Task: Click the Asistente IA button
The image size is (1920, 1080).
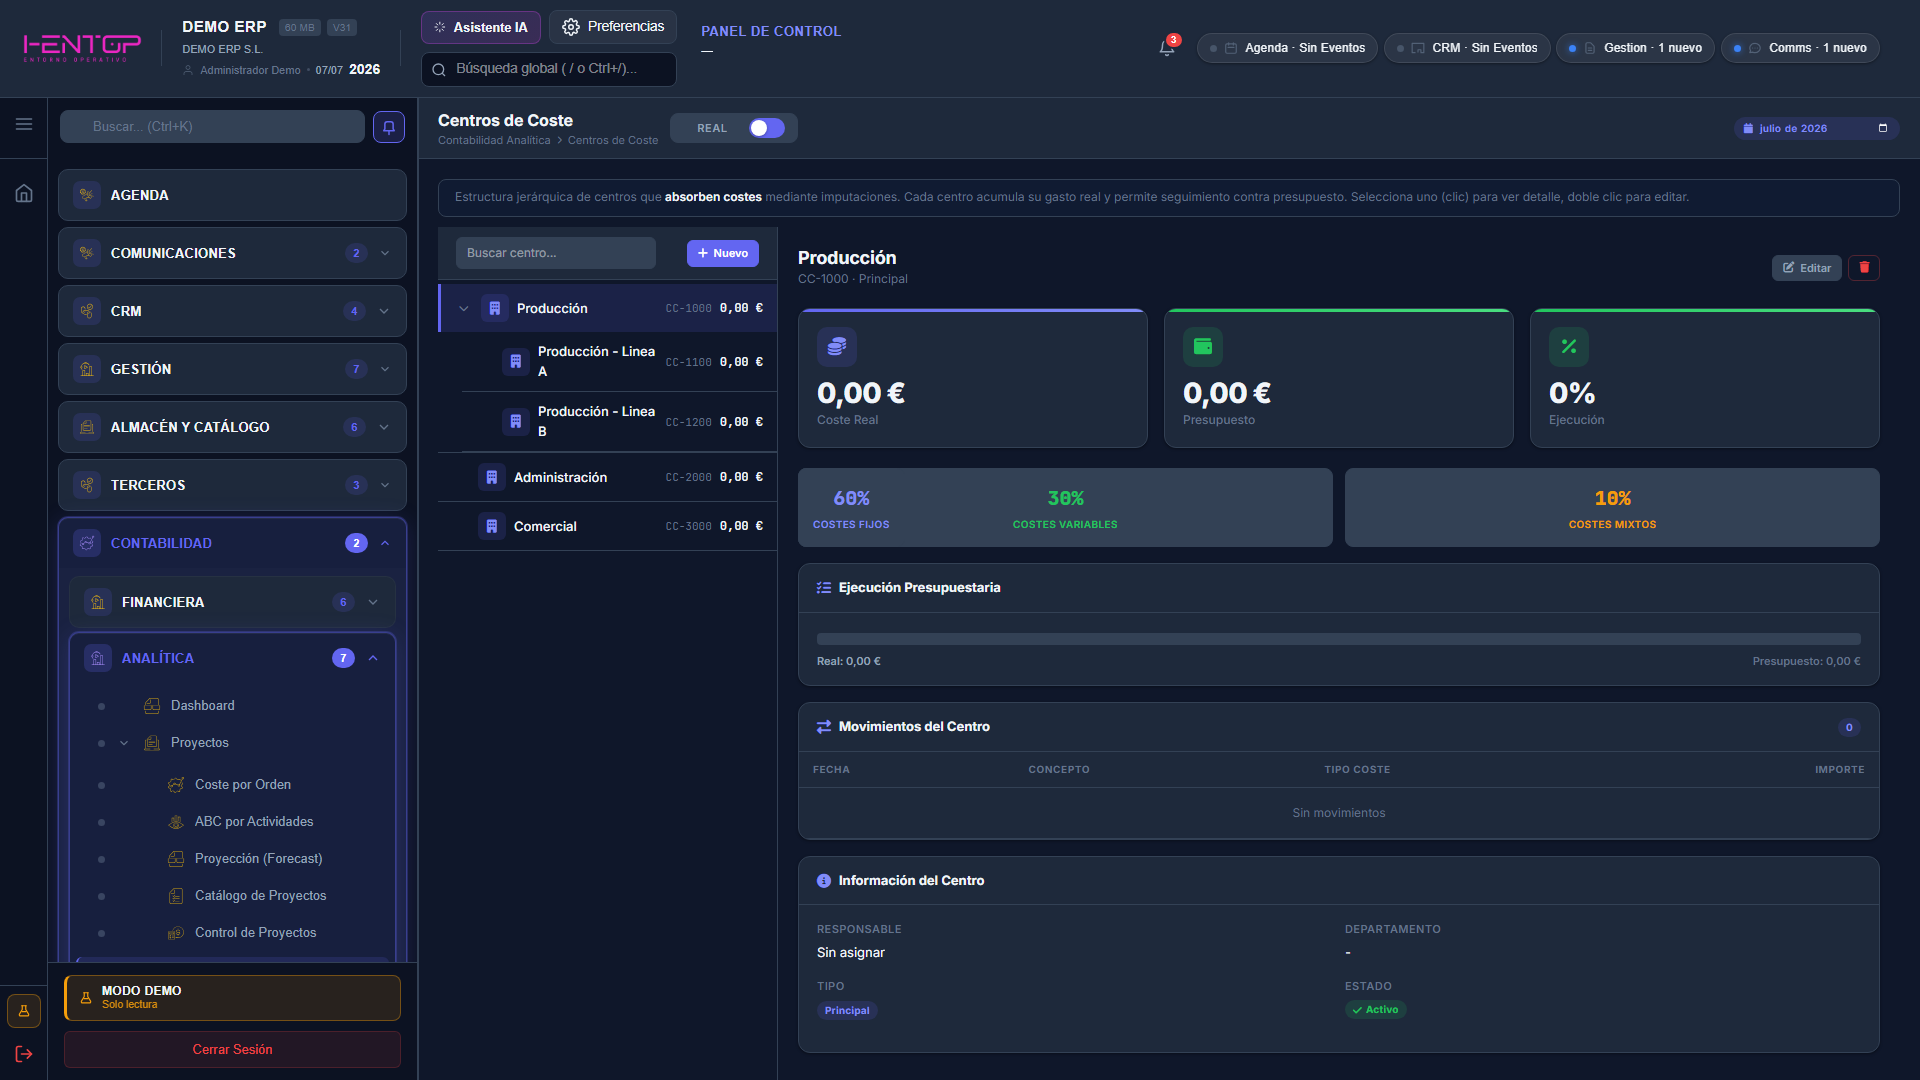Action: point(481,27)
